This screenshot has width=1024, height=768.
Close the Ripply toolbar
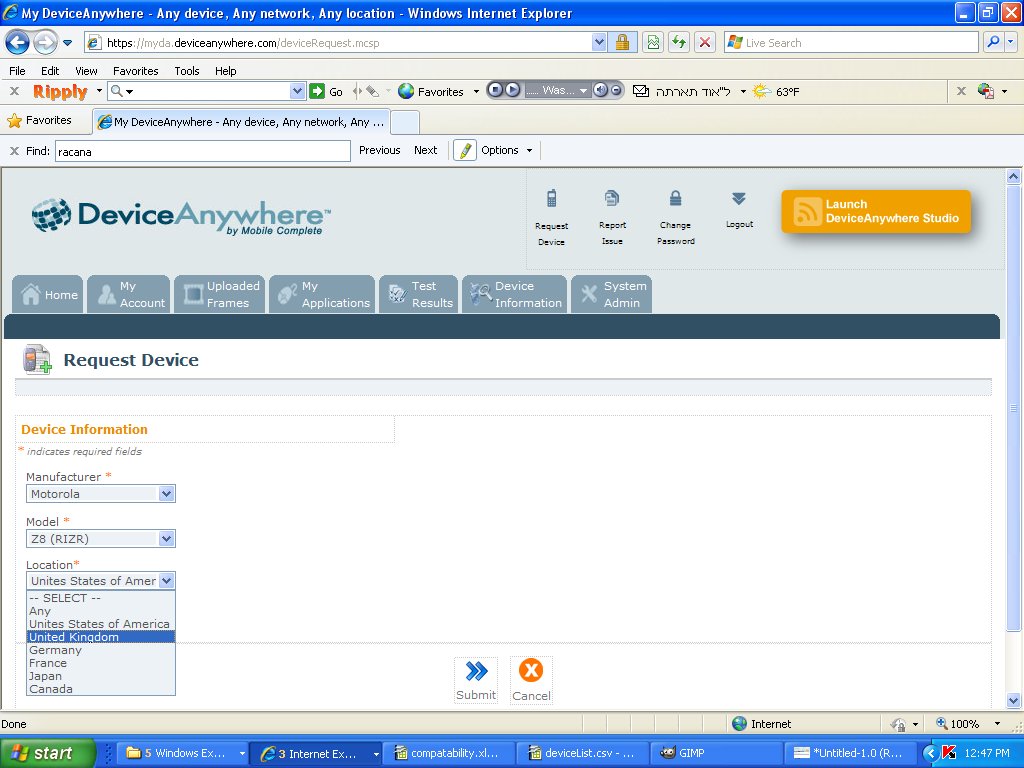pos(14,91)
